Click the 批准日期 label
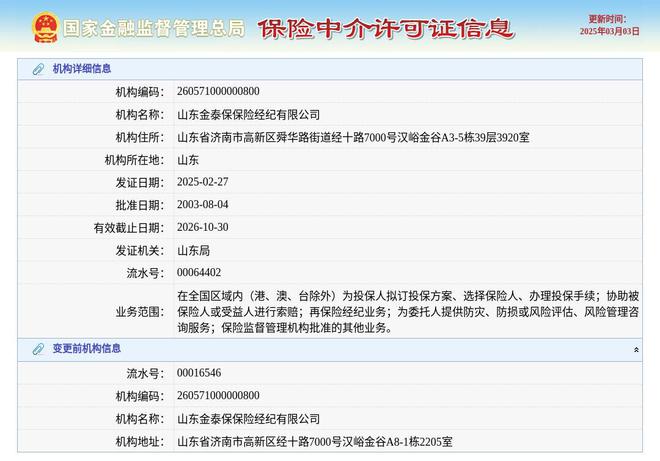The height and width of the screenshot is (461, 660). 140,205
